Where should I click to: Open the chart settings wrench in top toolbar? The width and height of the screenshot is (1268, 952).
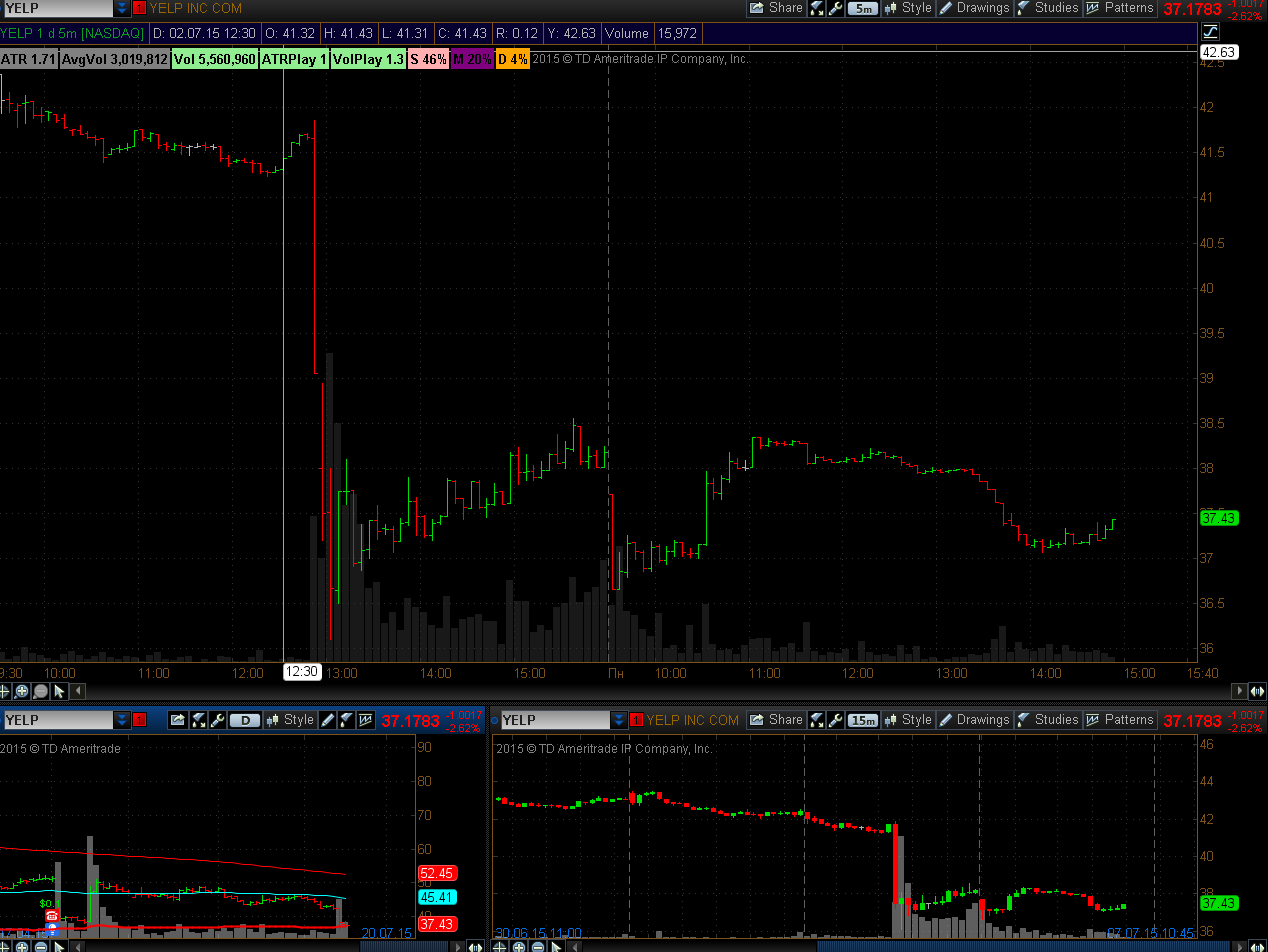coord(836,8)
